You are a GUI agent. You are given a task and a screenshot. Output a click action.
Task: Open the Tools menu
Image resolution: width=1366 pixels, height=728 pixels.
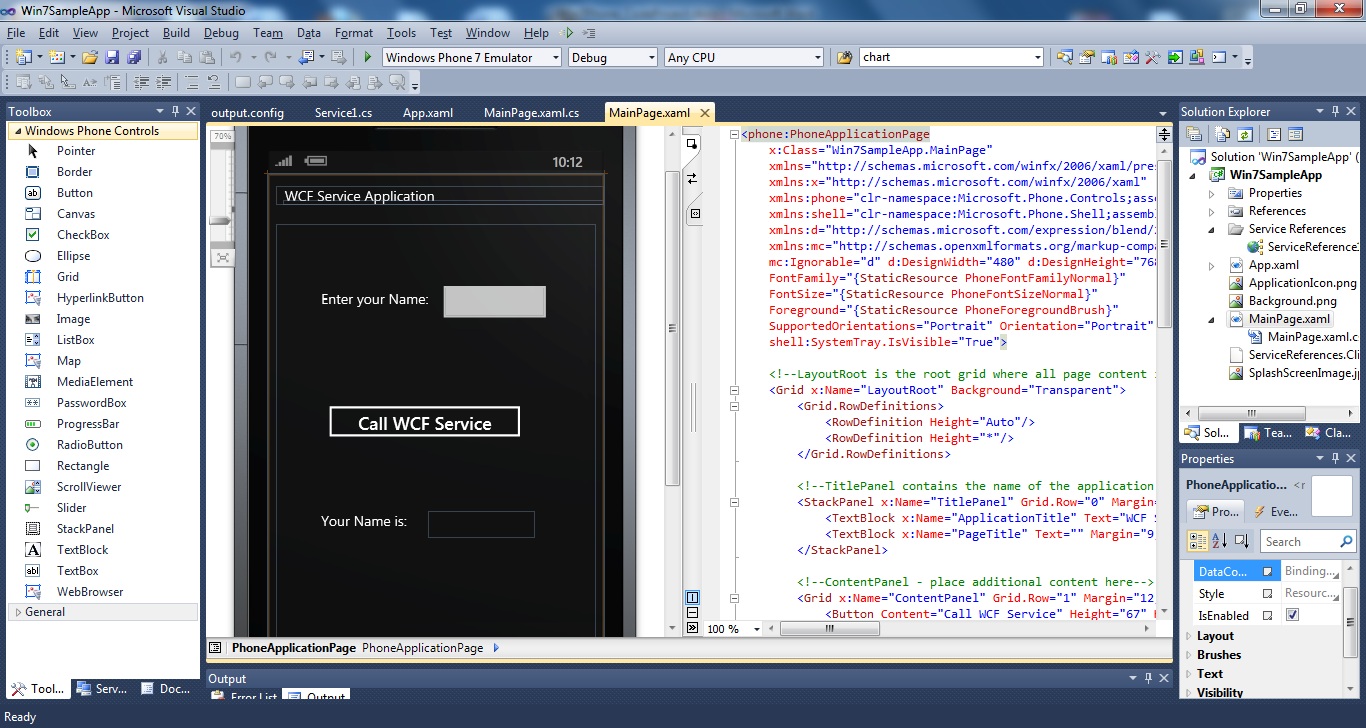tap(401, 33)
